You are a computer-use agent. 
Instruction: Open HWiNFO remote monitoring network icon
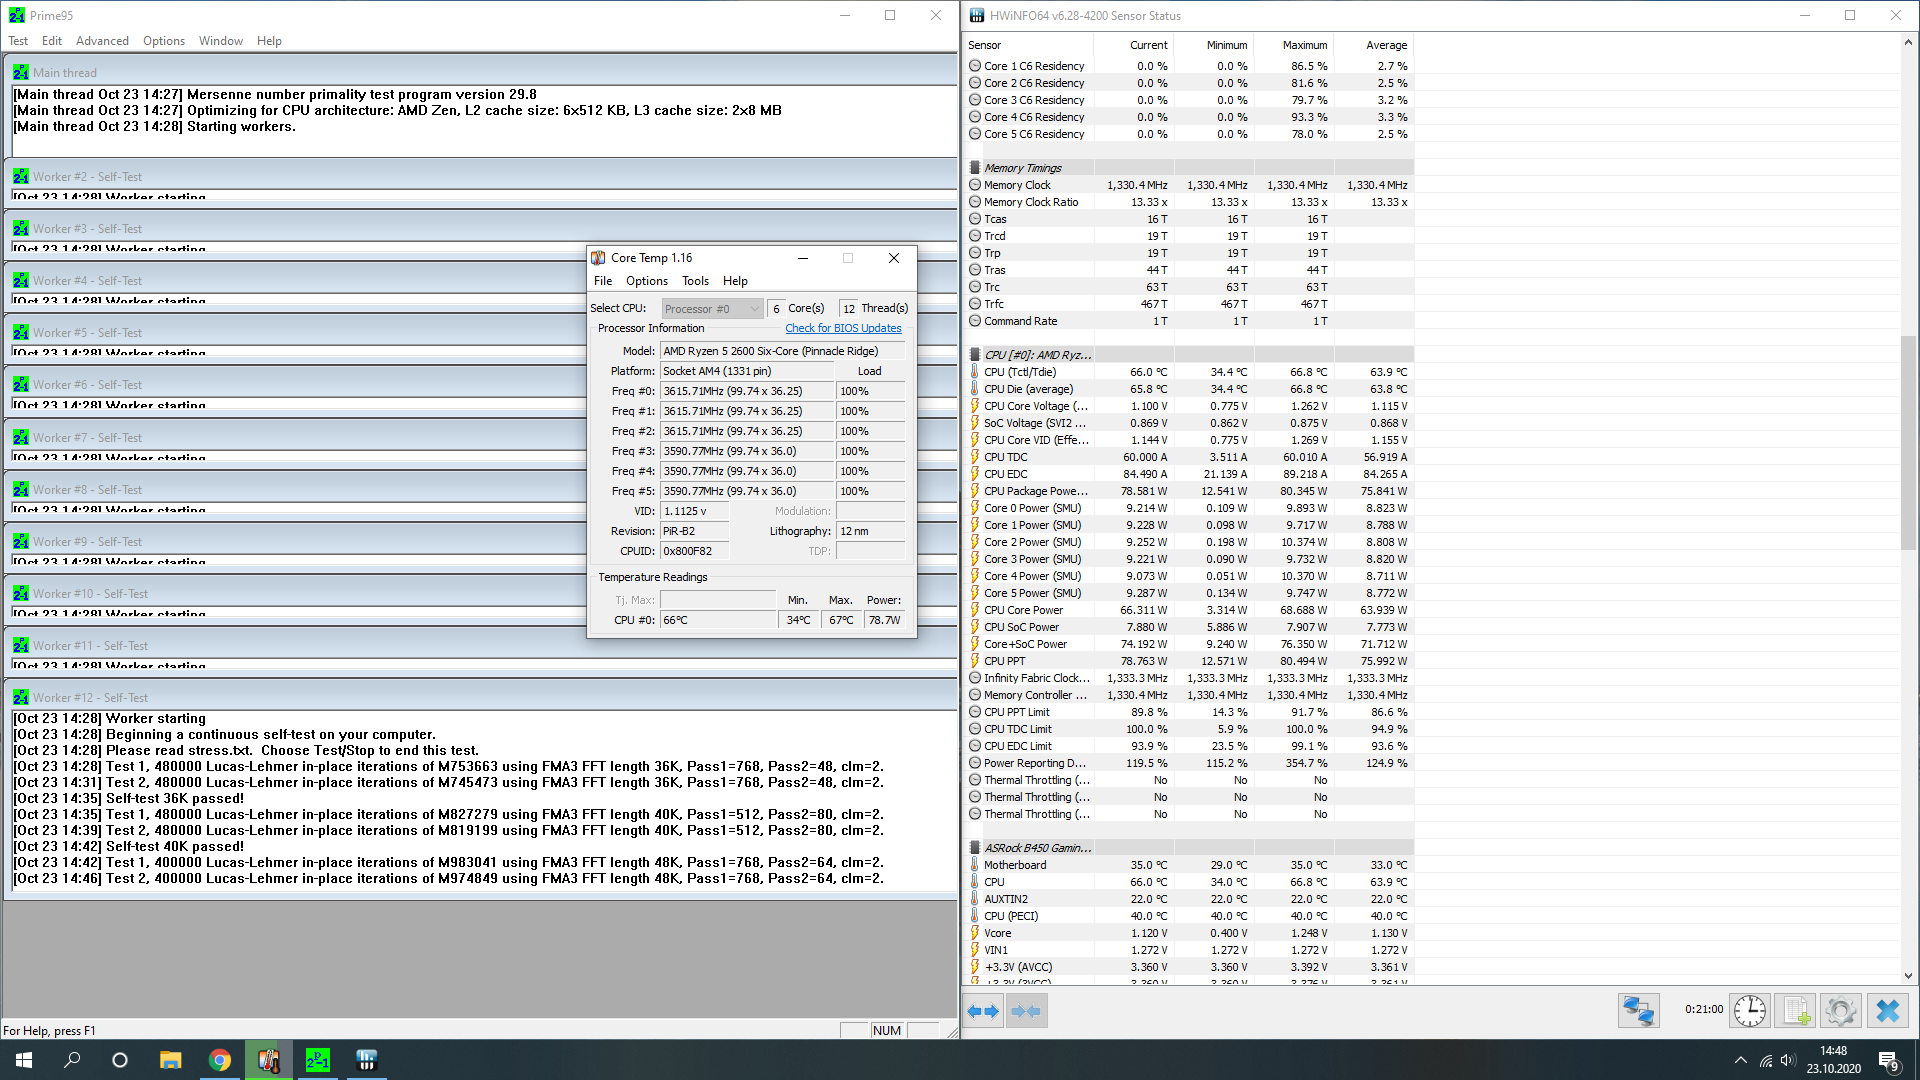(x=1638, y=1011)
